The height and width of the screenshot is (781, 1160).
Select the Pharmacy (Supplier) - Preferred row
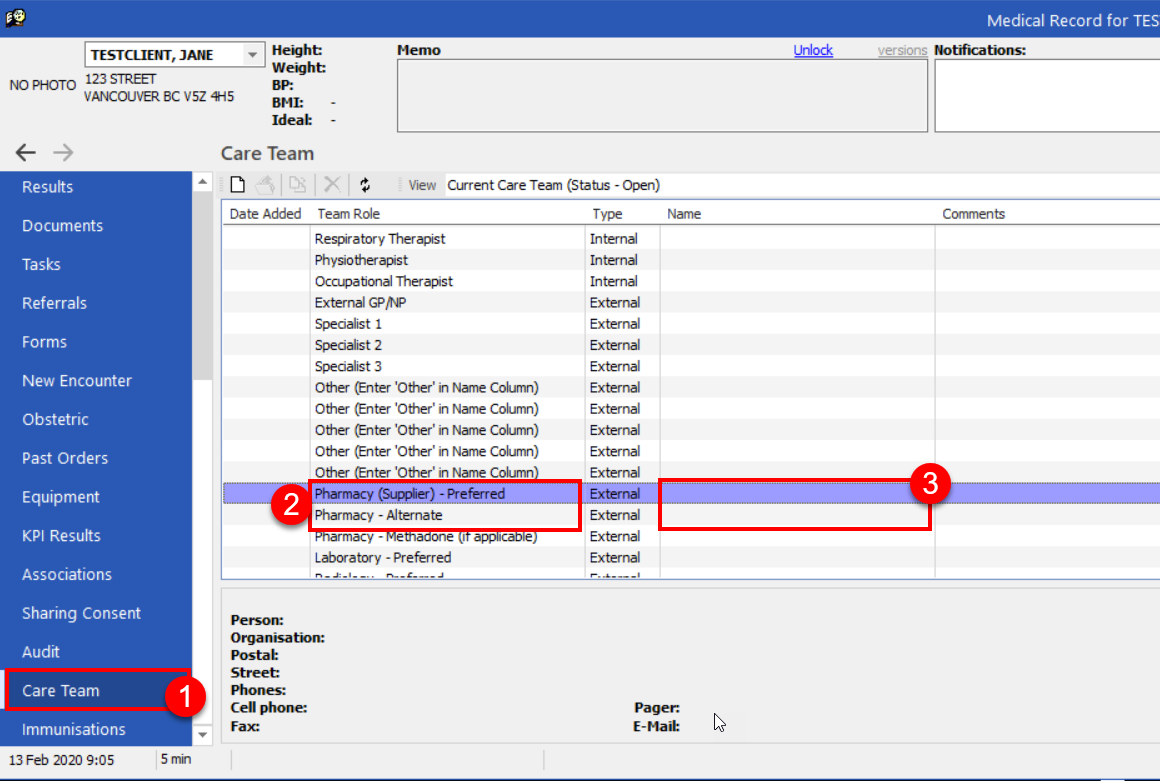tap(410, 494)
